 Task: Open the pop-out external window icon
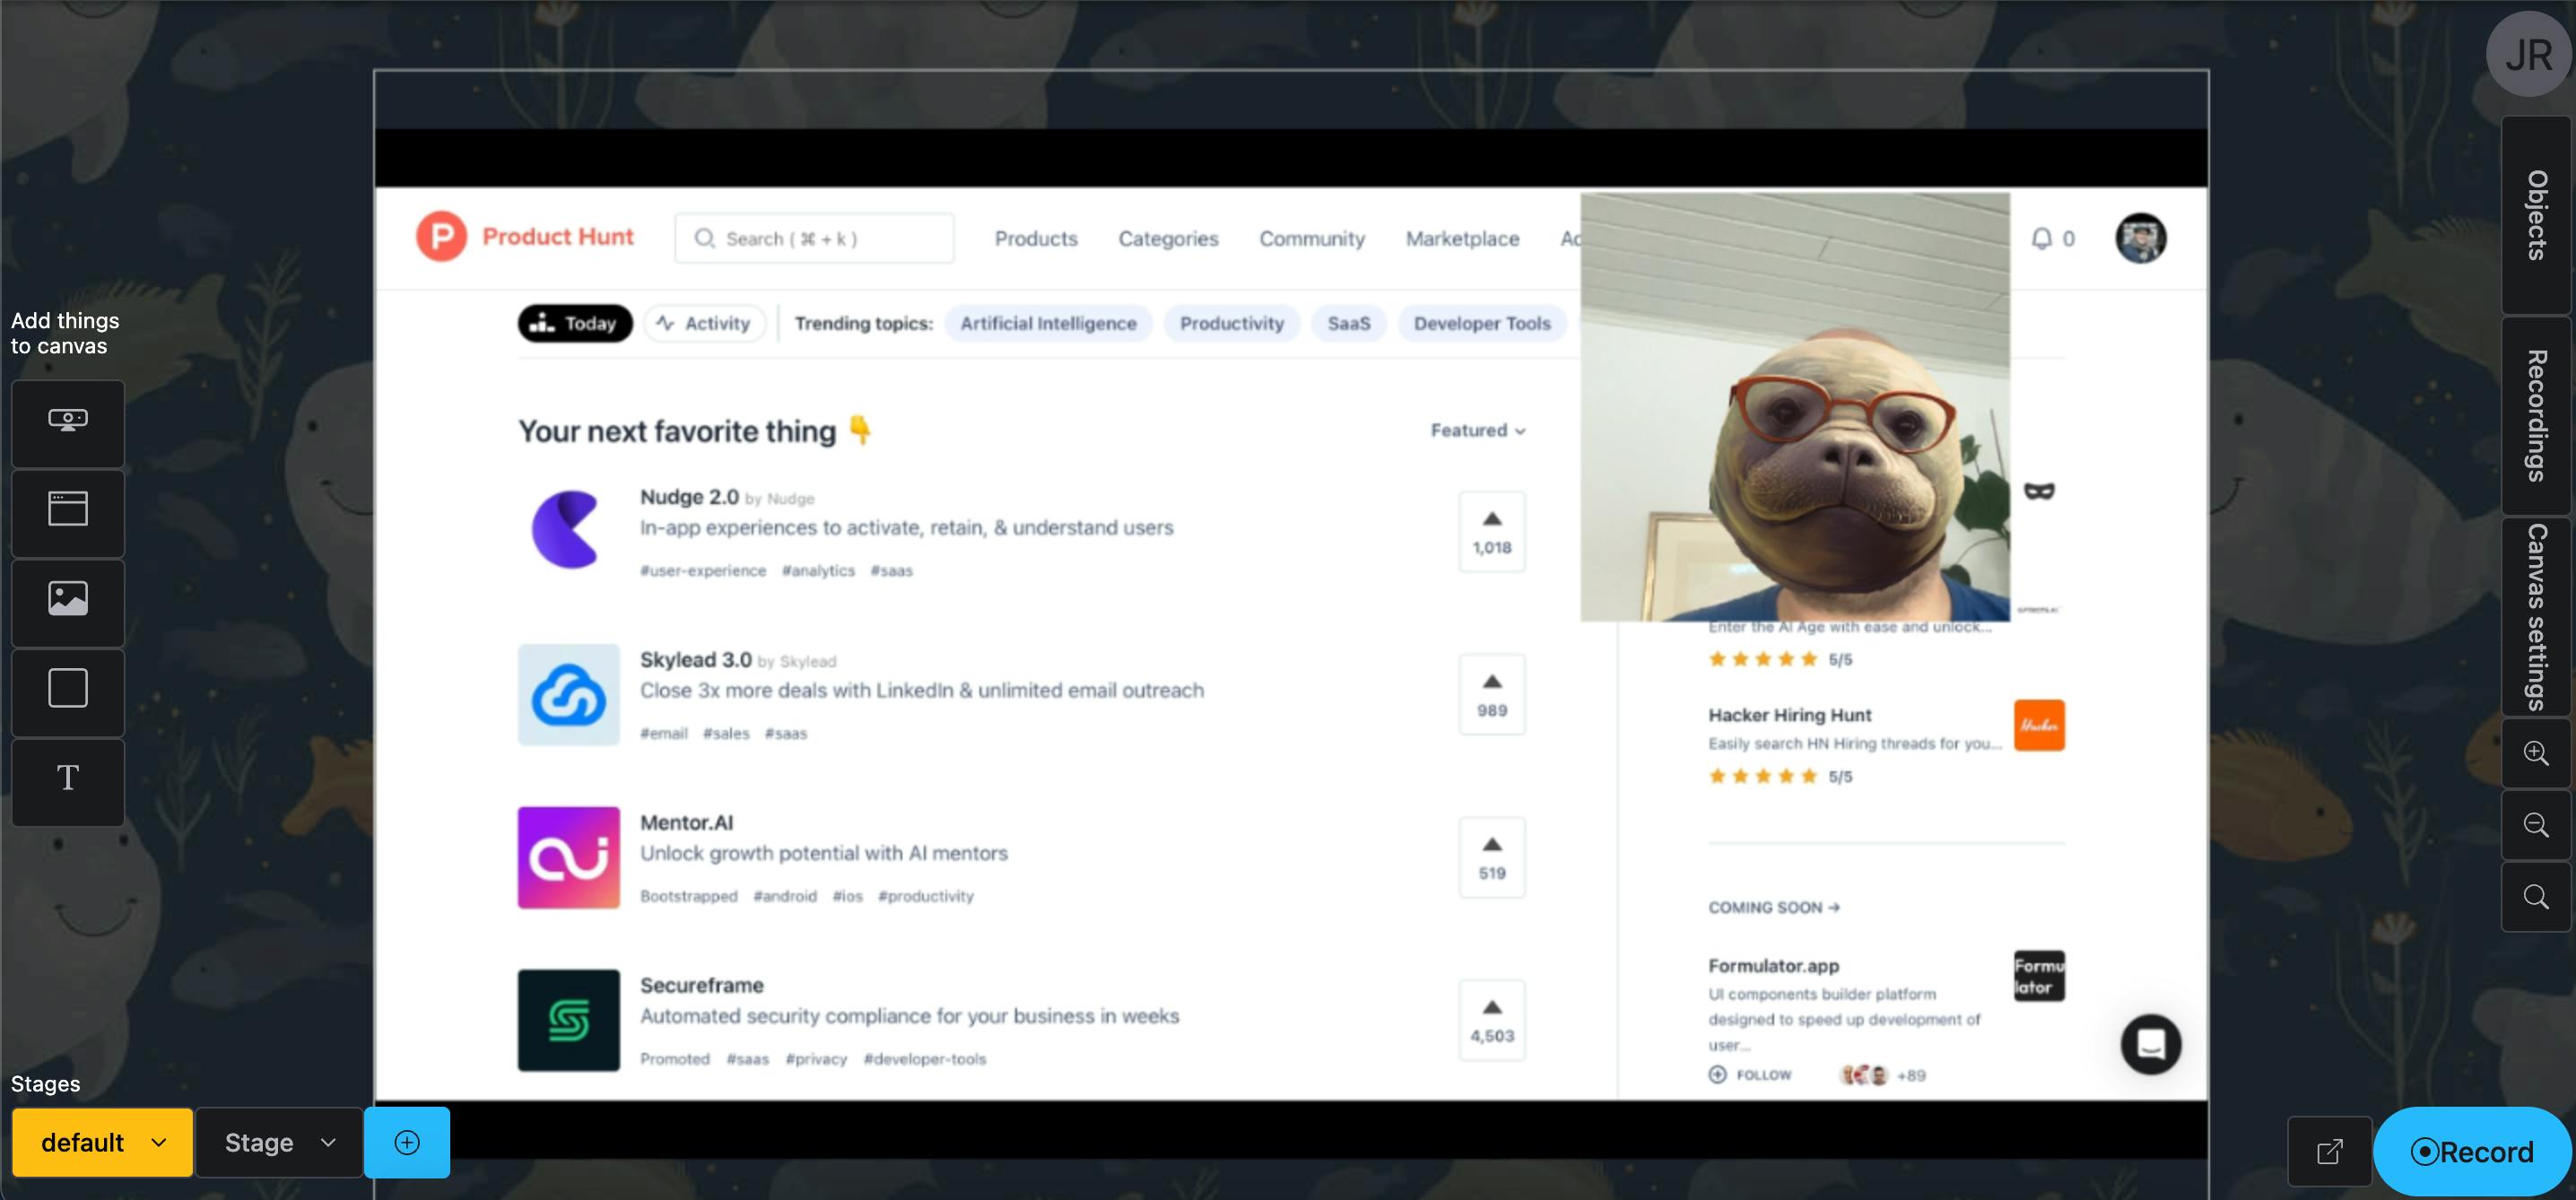(x=2330, y=1151)
